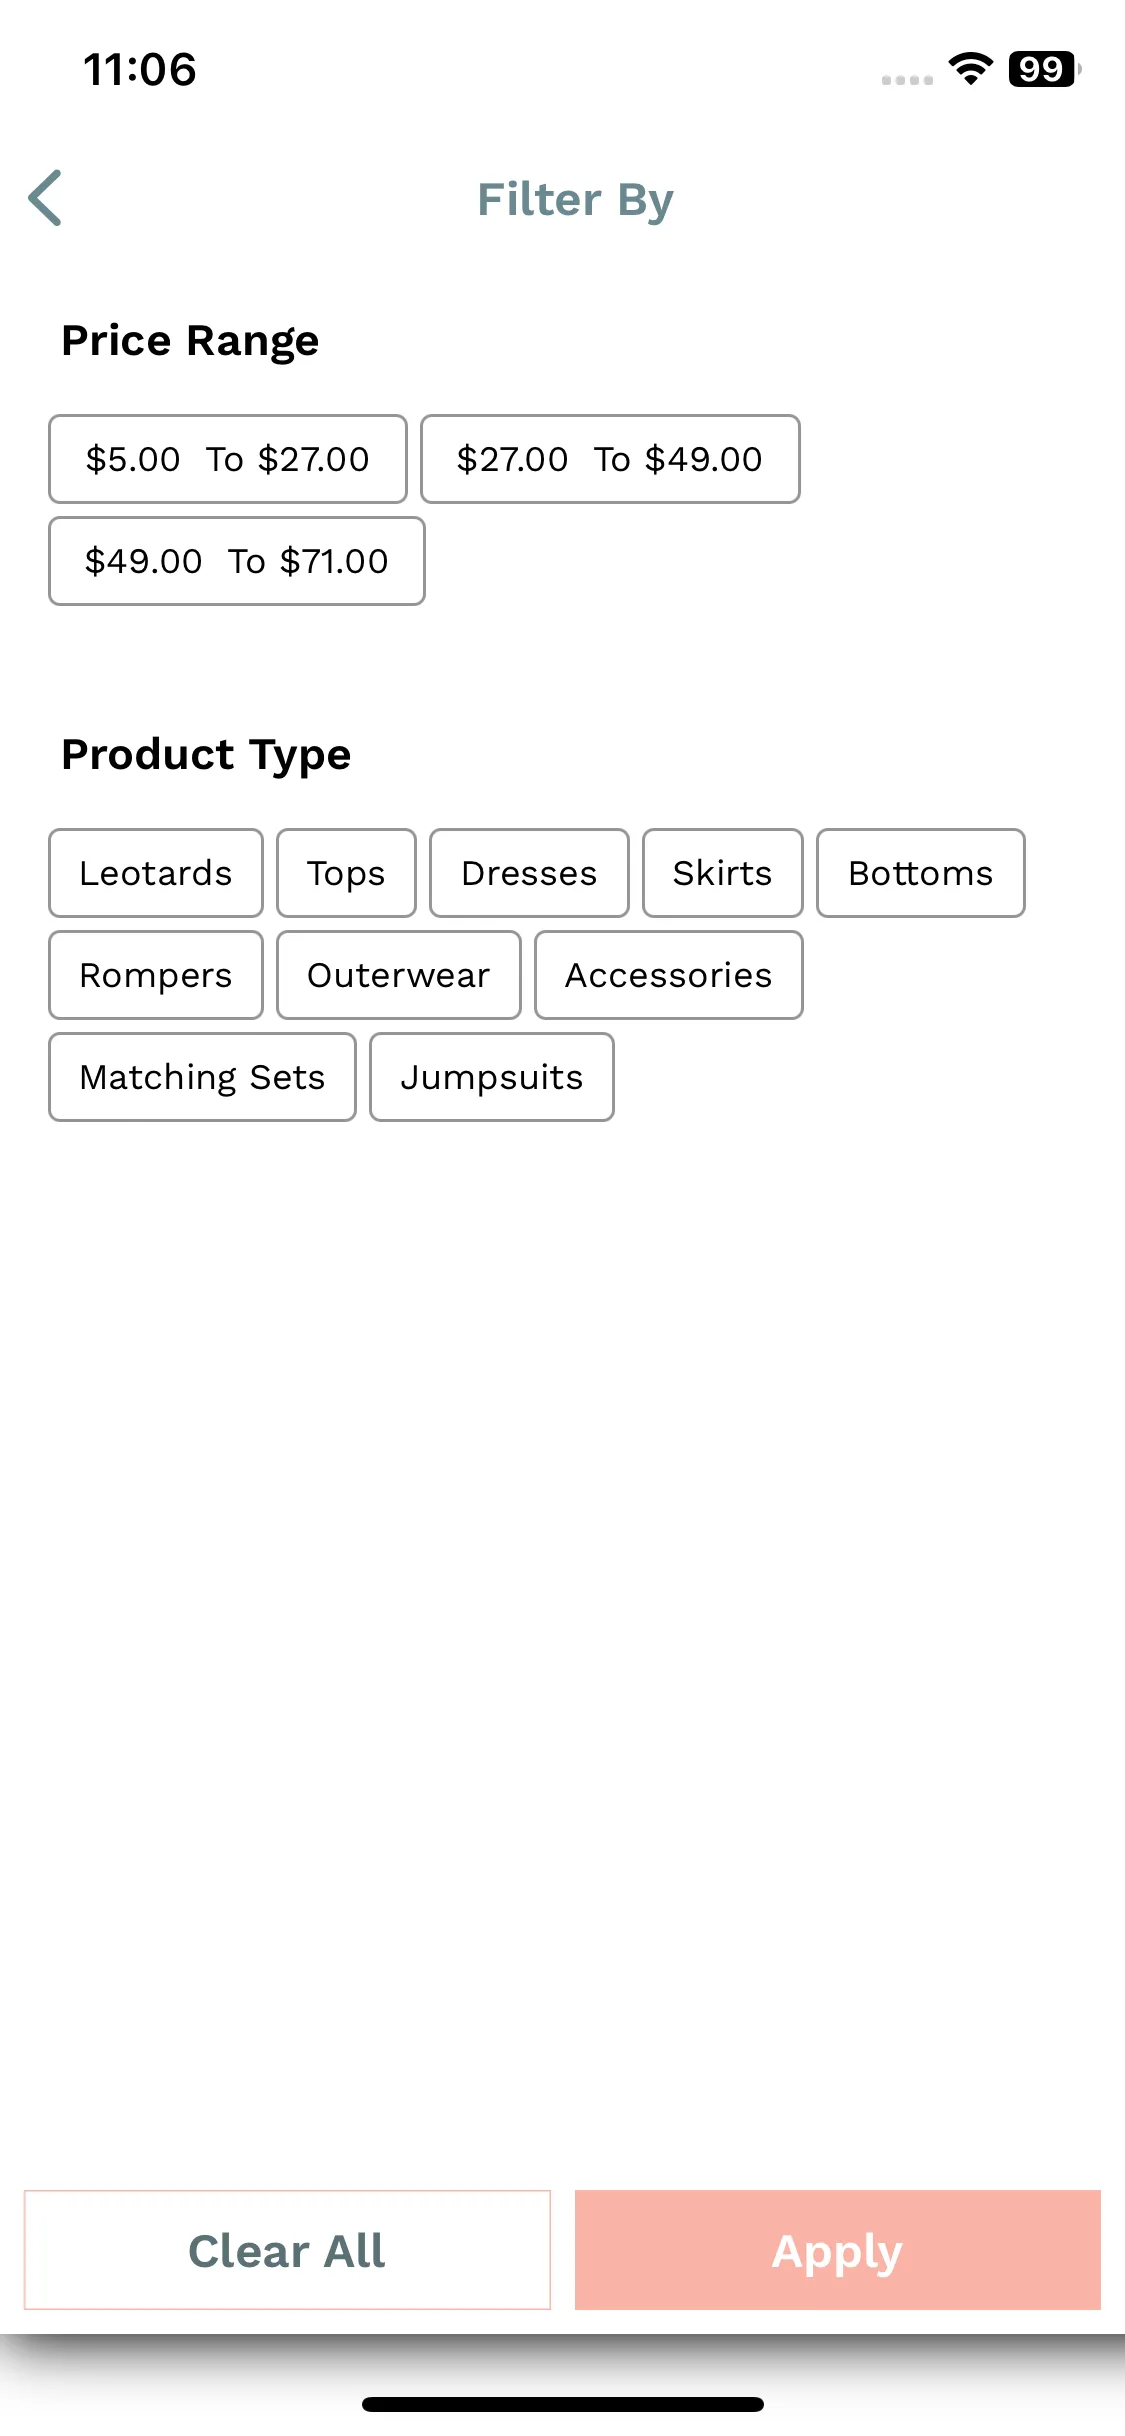Filter by Leotards product type

point(156,873)
